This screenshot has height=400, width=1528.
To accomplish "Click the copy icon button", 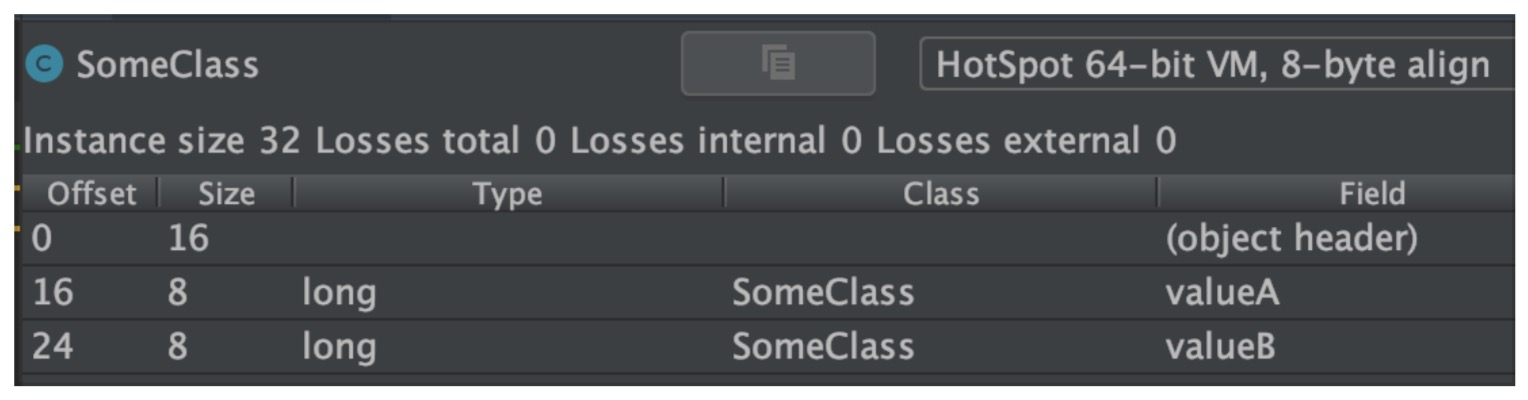I will [778, 64].
